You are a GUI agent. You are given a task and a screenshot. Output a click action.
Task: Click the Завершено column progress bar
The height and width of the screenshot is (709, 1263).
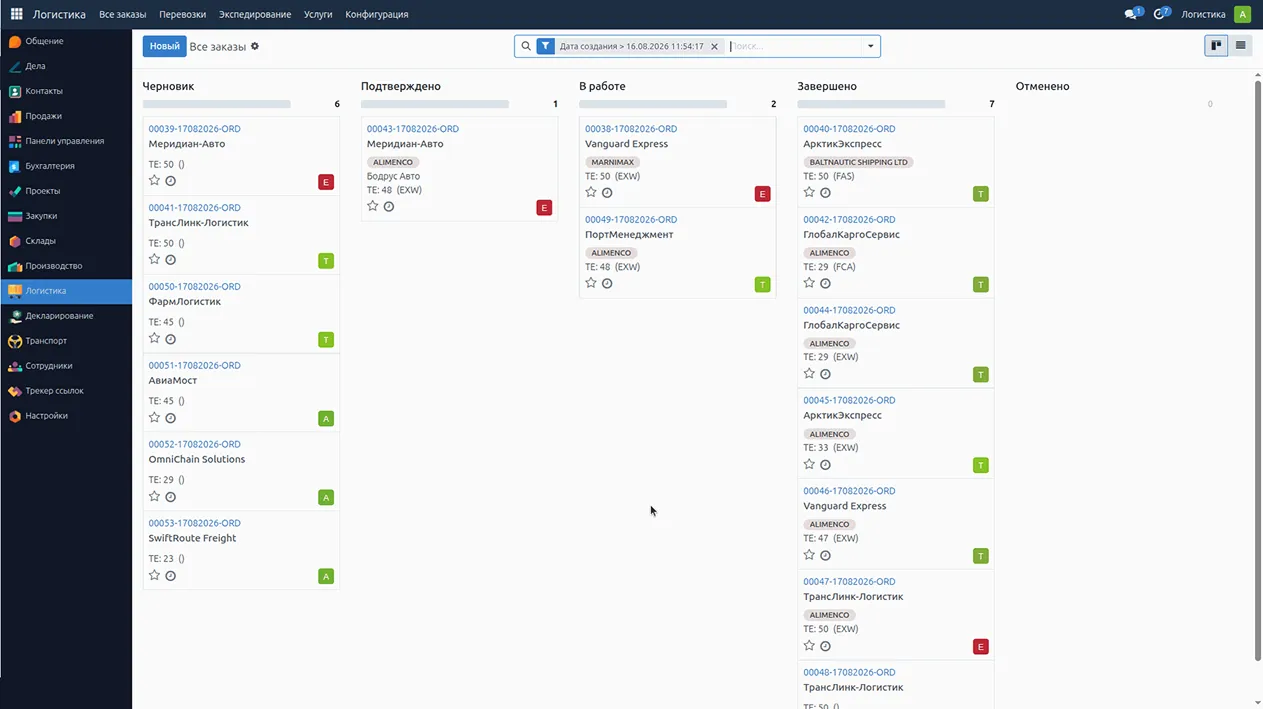(871, 104)
